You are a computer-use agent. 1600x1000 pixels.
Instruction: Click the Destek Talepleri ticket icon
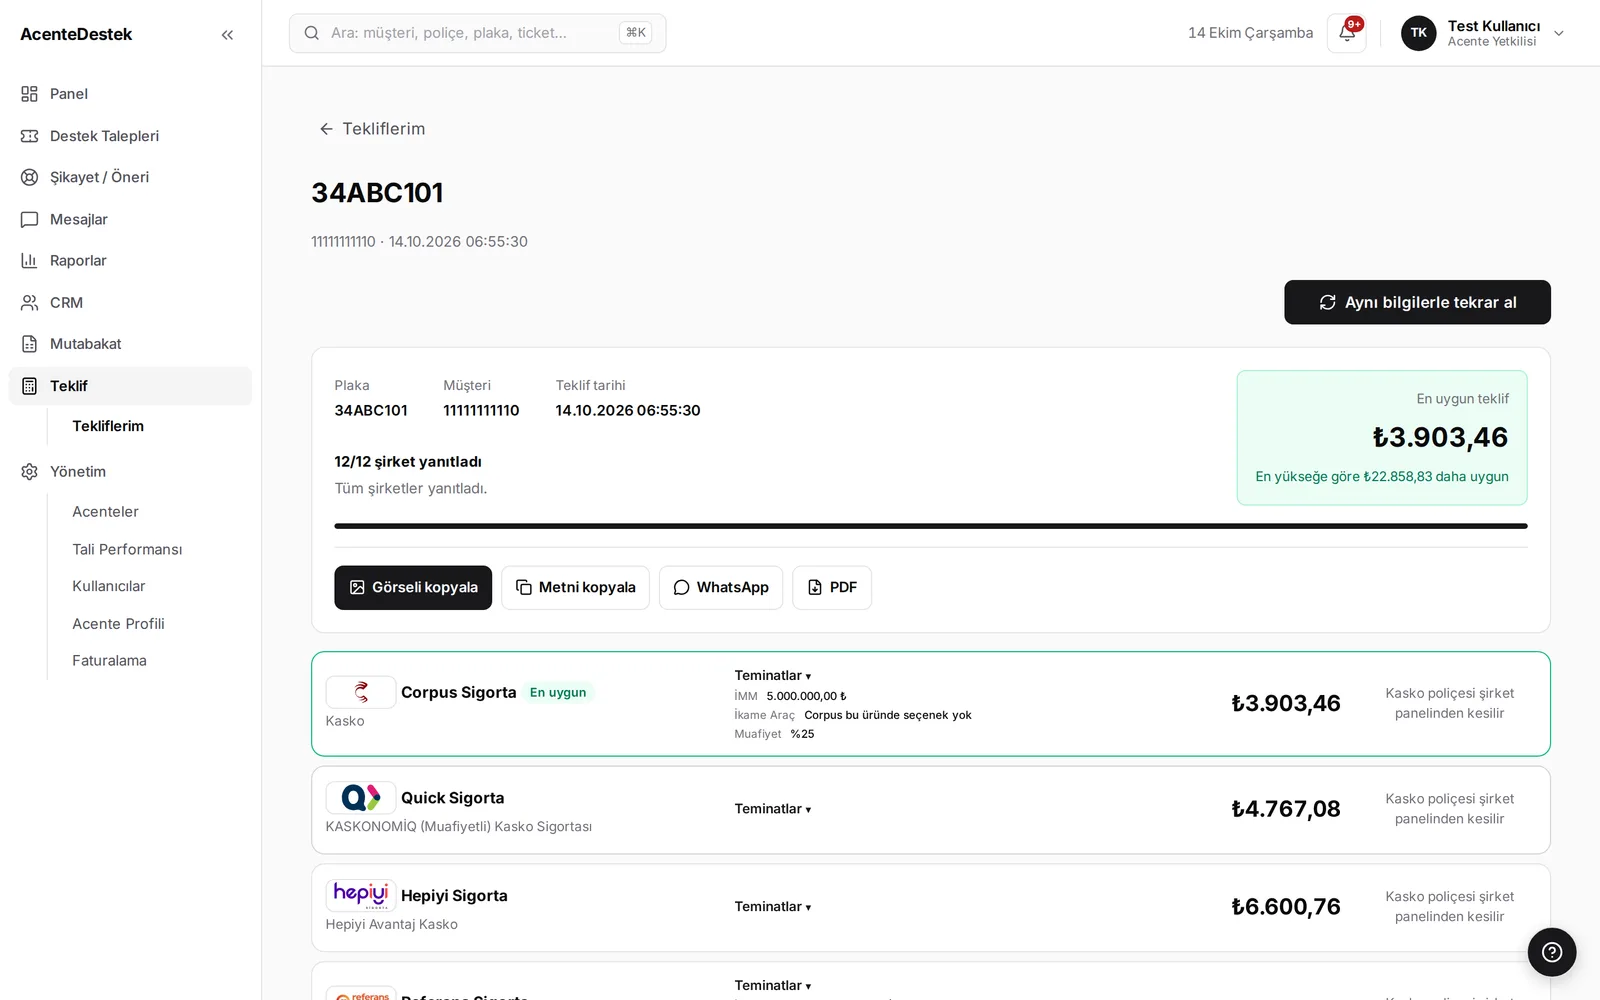[x=30, y=136]
